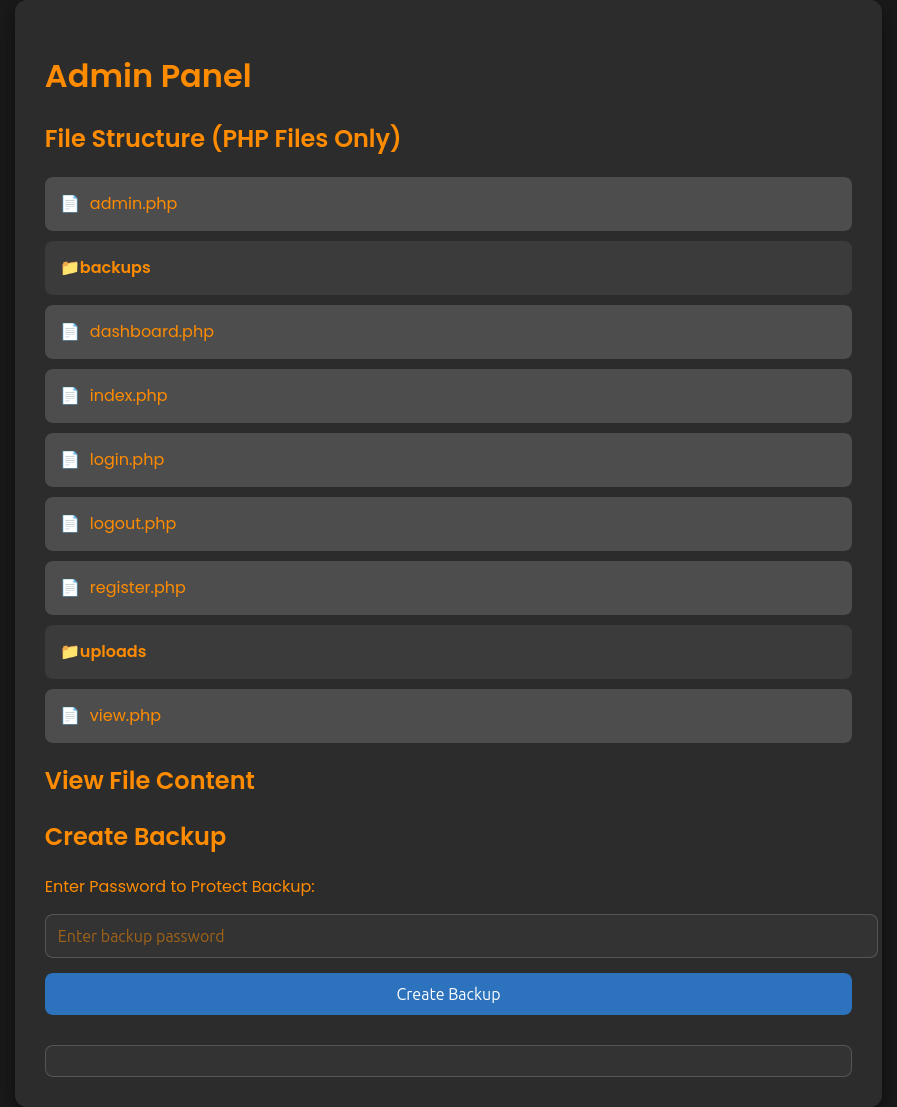View the dashboard.php file
The image size is (897, 1107).
pyautogui.click(x=151, y=332)
